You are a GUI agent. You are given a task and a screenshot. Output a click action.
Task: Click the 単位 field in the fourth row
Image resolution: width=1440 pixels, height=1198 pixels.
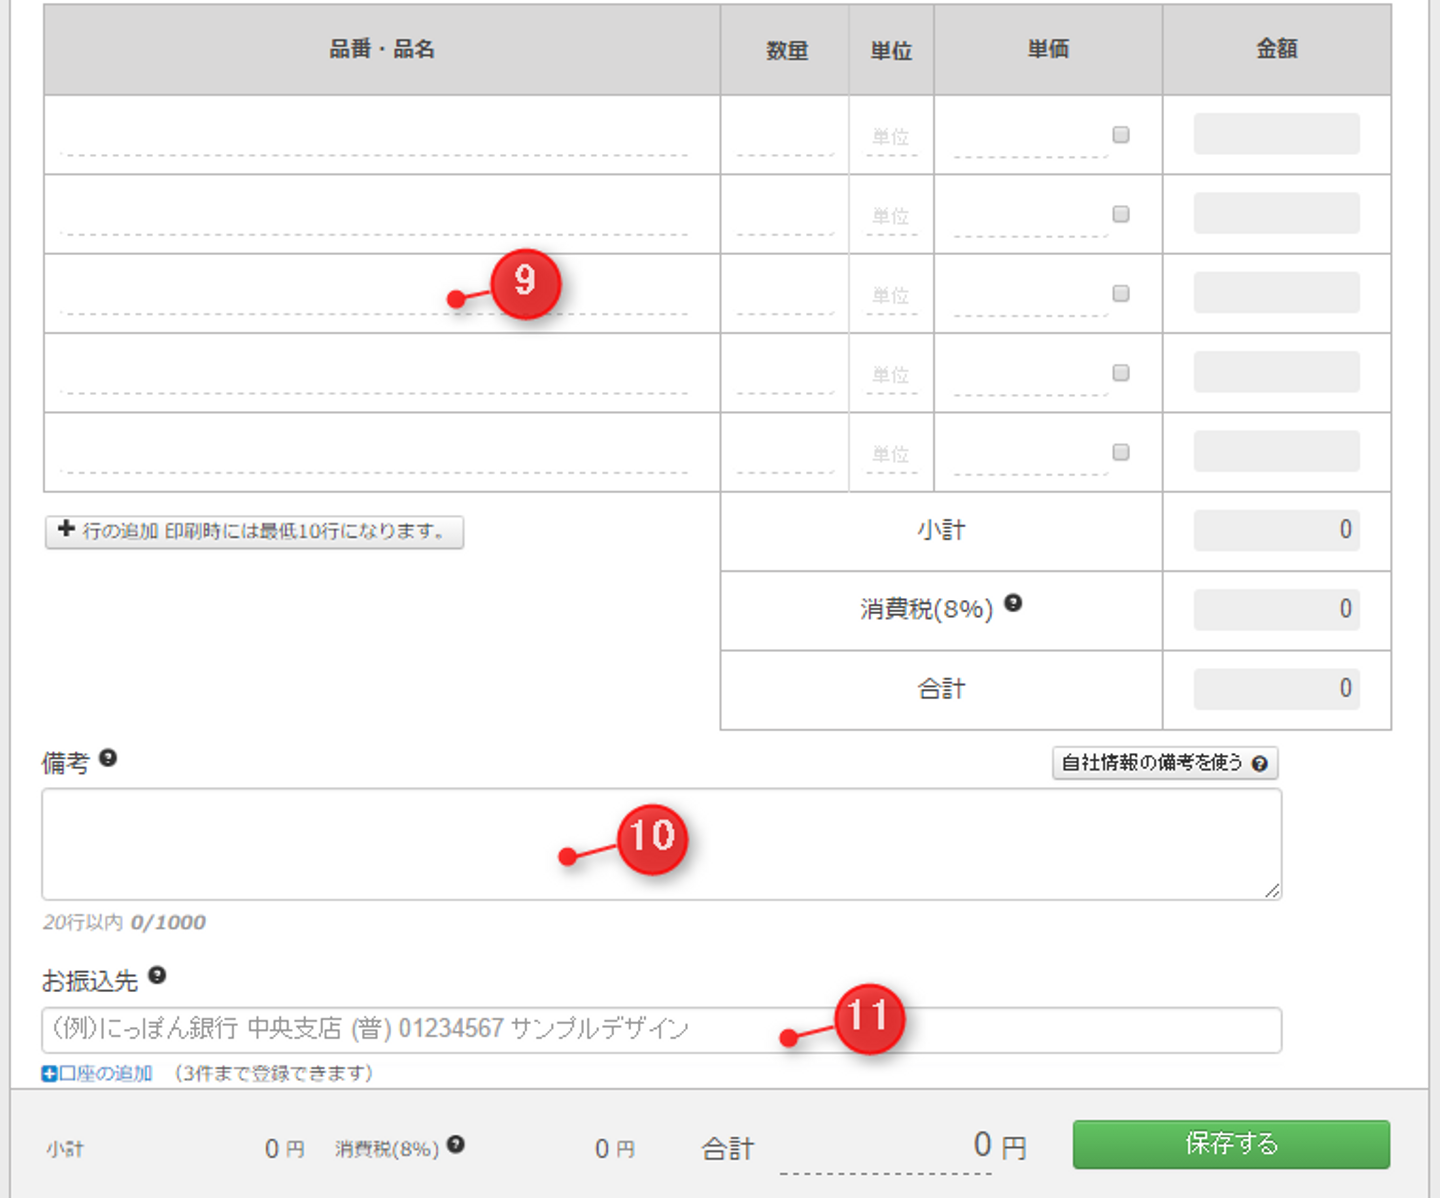pos(891,375)
